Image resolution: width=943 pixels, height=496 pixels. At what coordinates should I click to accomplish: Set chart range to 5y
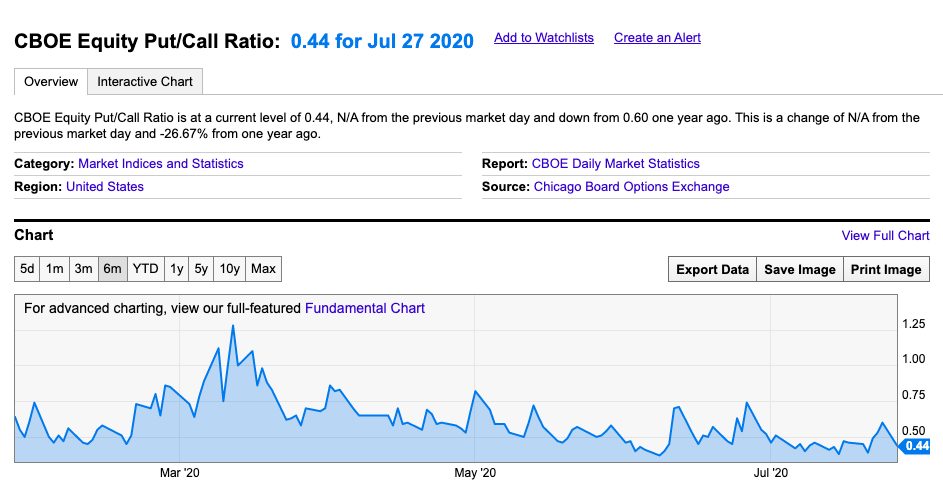(201, 269)
